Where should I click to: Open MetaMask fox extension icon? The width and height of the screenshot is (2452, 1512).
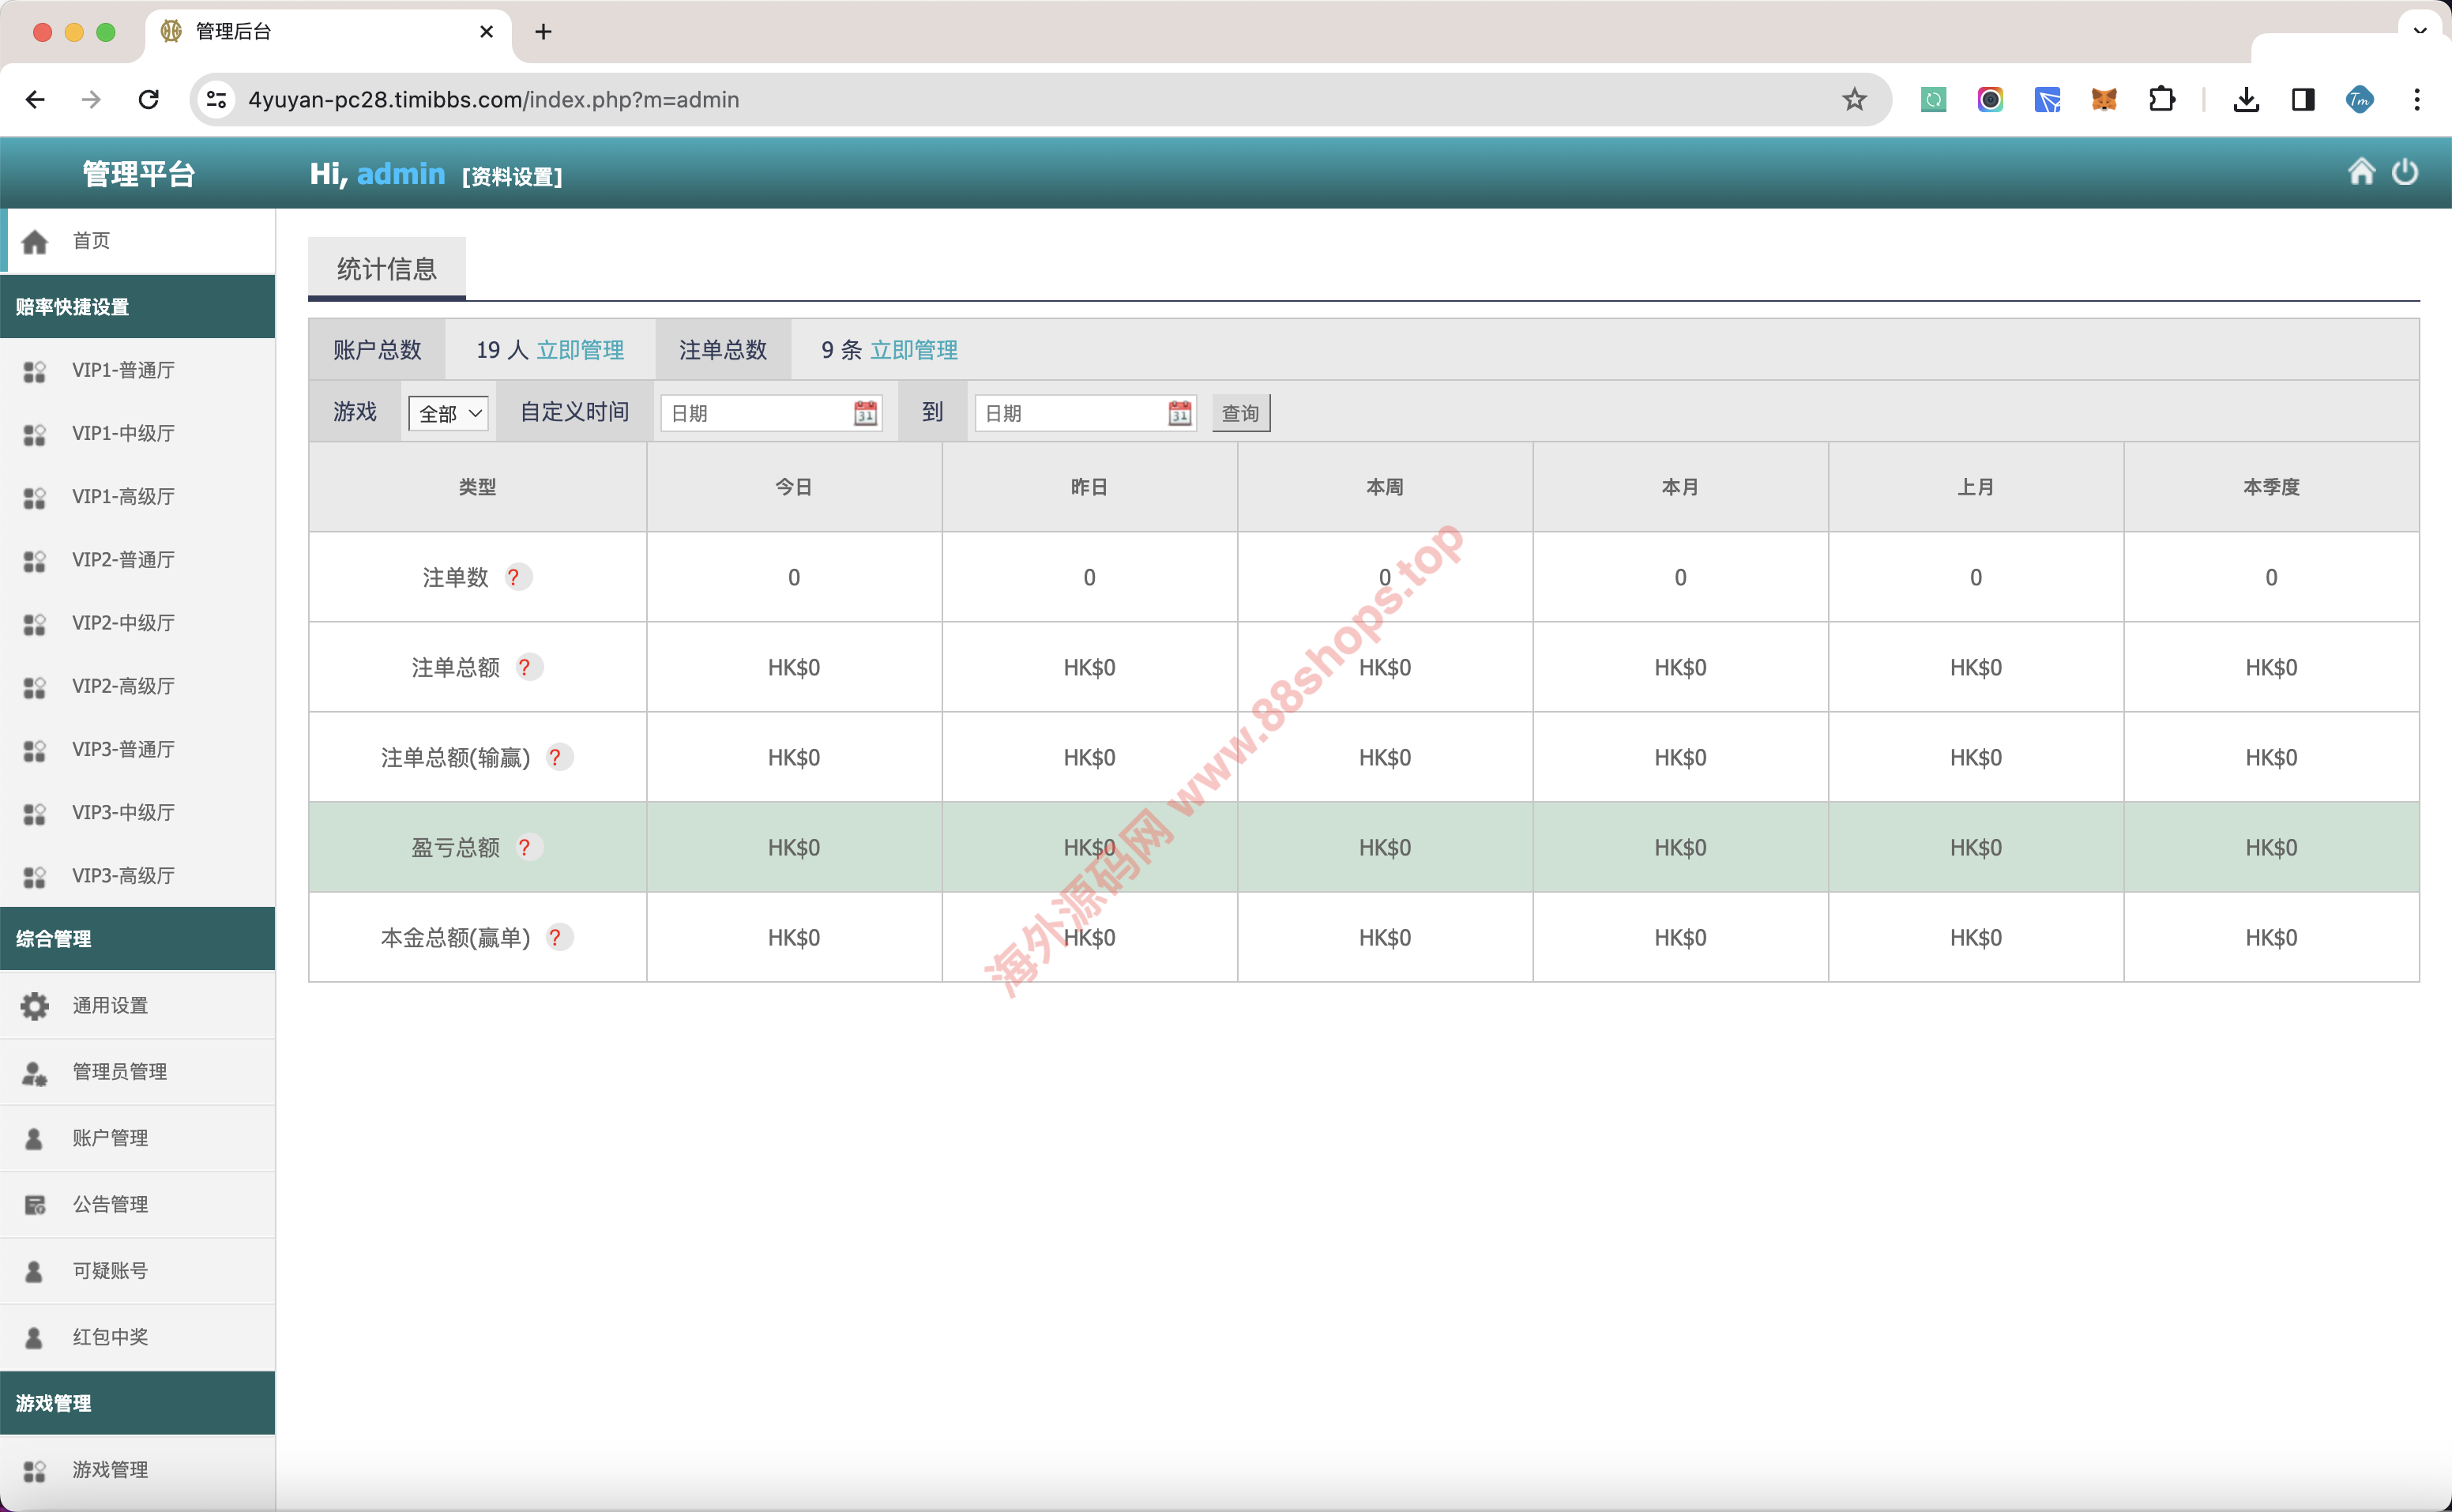(x=2104, y=99)
